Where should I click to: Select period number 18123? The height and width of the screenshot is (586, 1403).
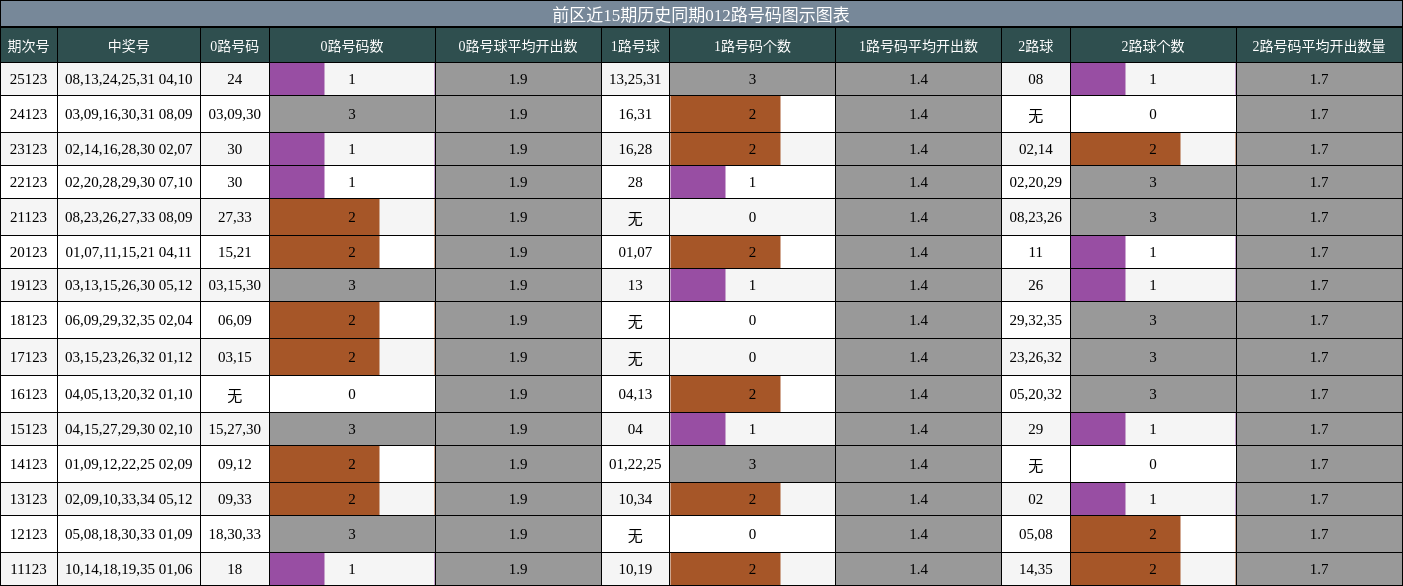click(x=29, y=320)
